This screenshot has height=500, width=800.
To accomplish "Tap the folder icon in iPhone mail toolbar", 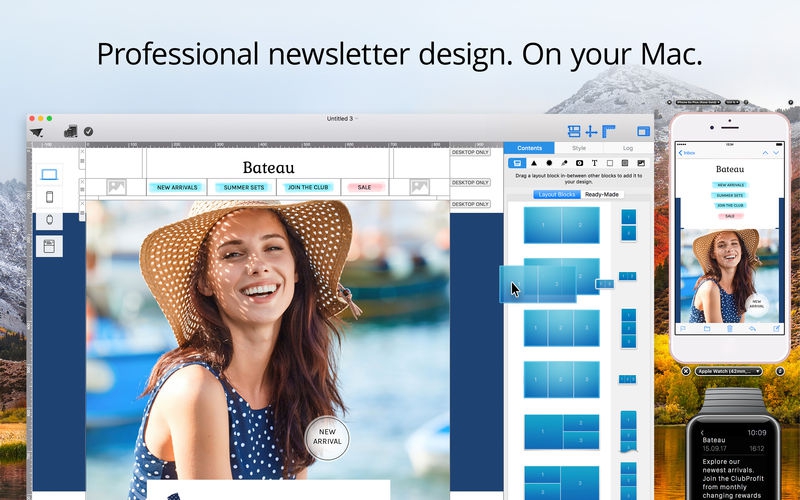I will tap(707, 329).
